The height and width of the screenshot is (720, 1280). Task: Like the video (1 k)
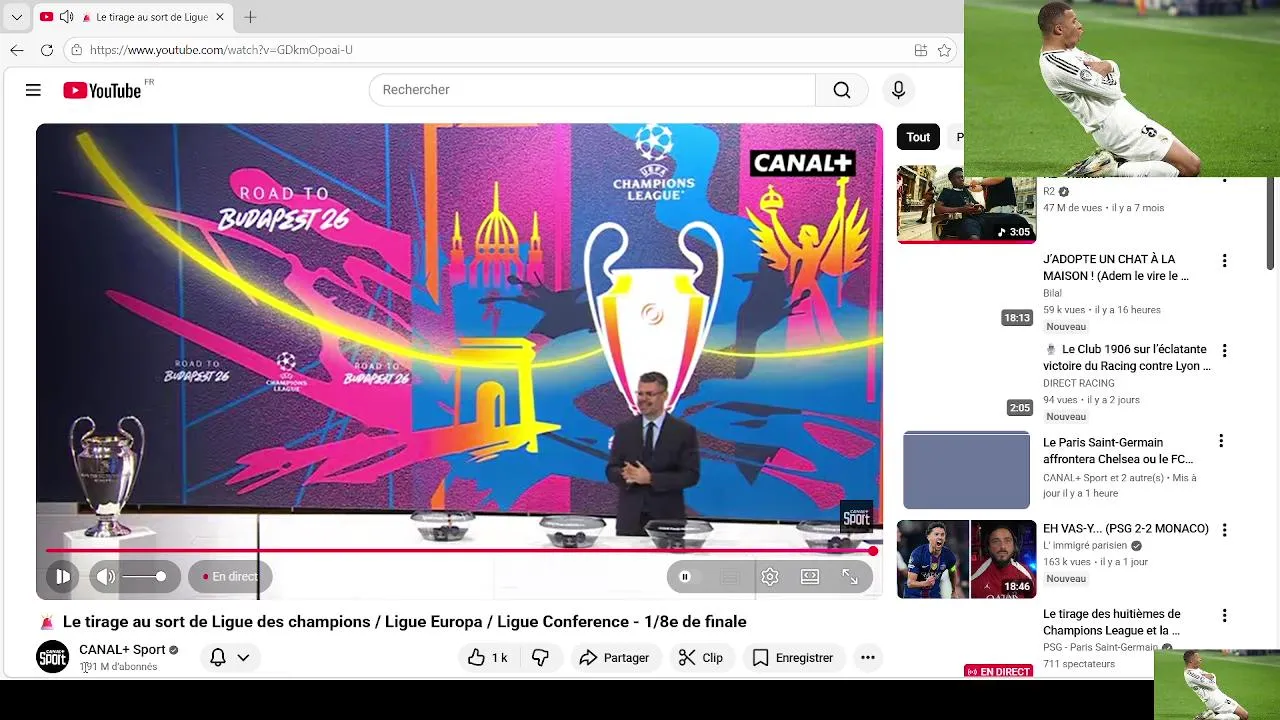coord(487,657)
